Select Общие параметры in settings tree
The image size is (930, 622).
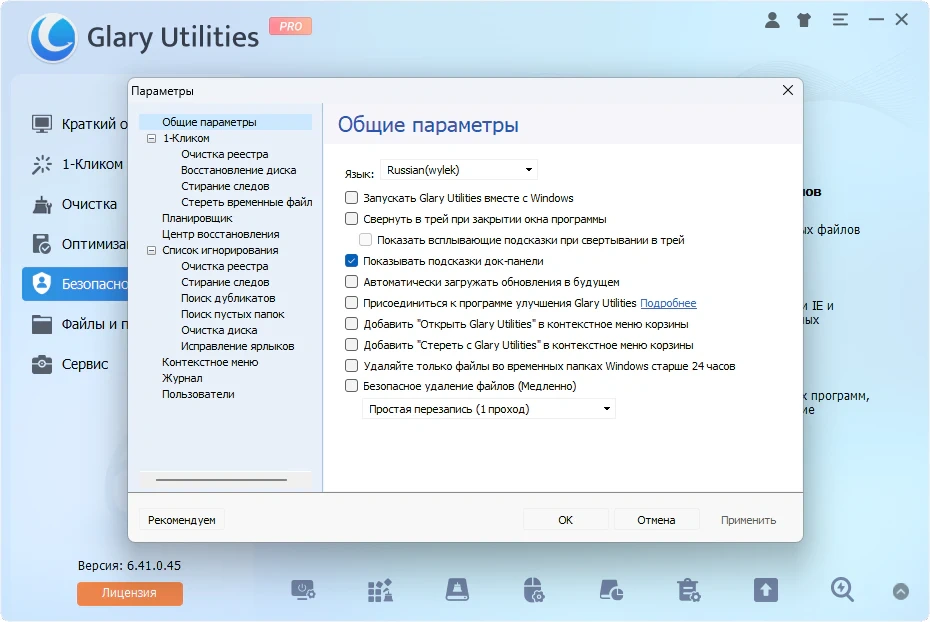209,122
